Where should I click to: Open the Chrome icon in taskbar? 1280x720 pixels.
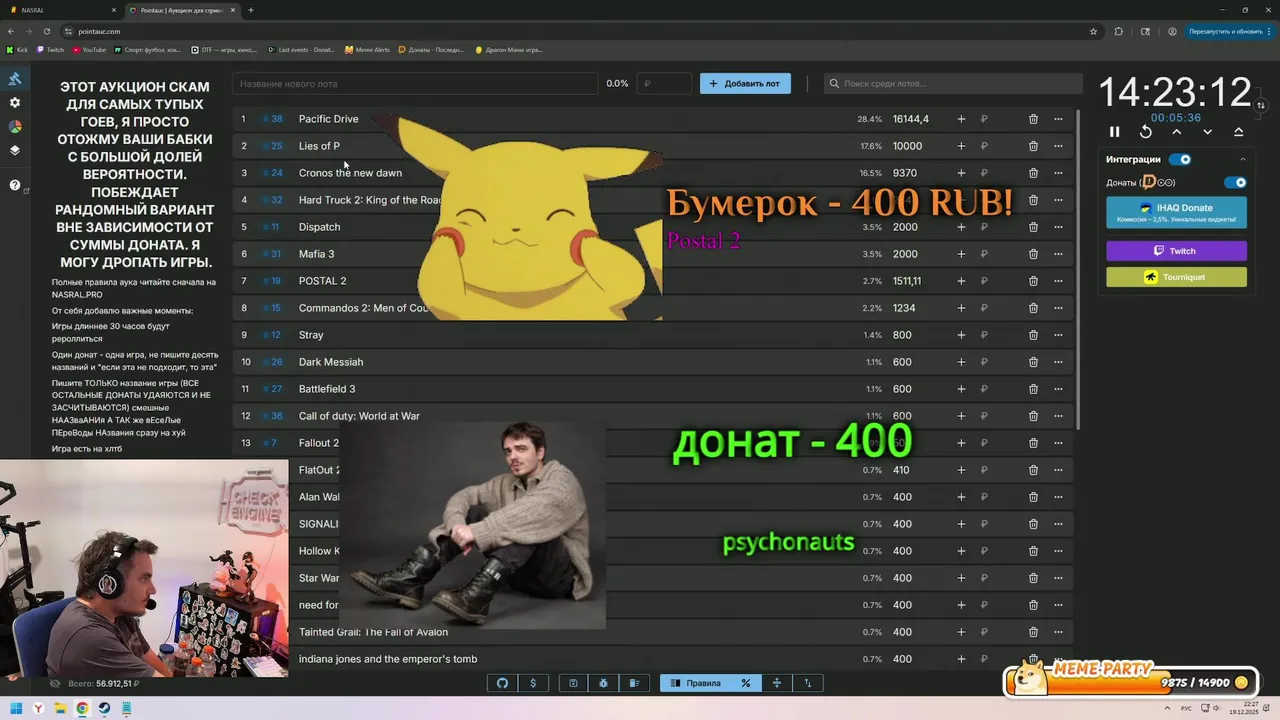tap(82, 709)
